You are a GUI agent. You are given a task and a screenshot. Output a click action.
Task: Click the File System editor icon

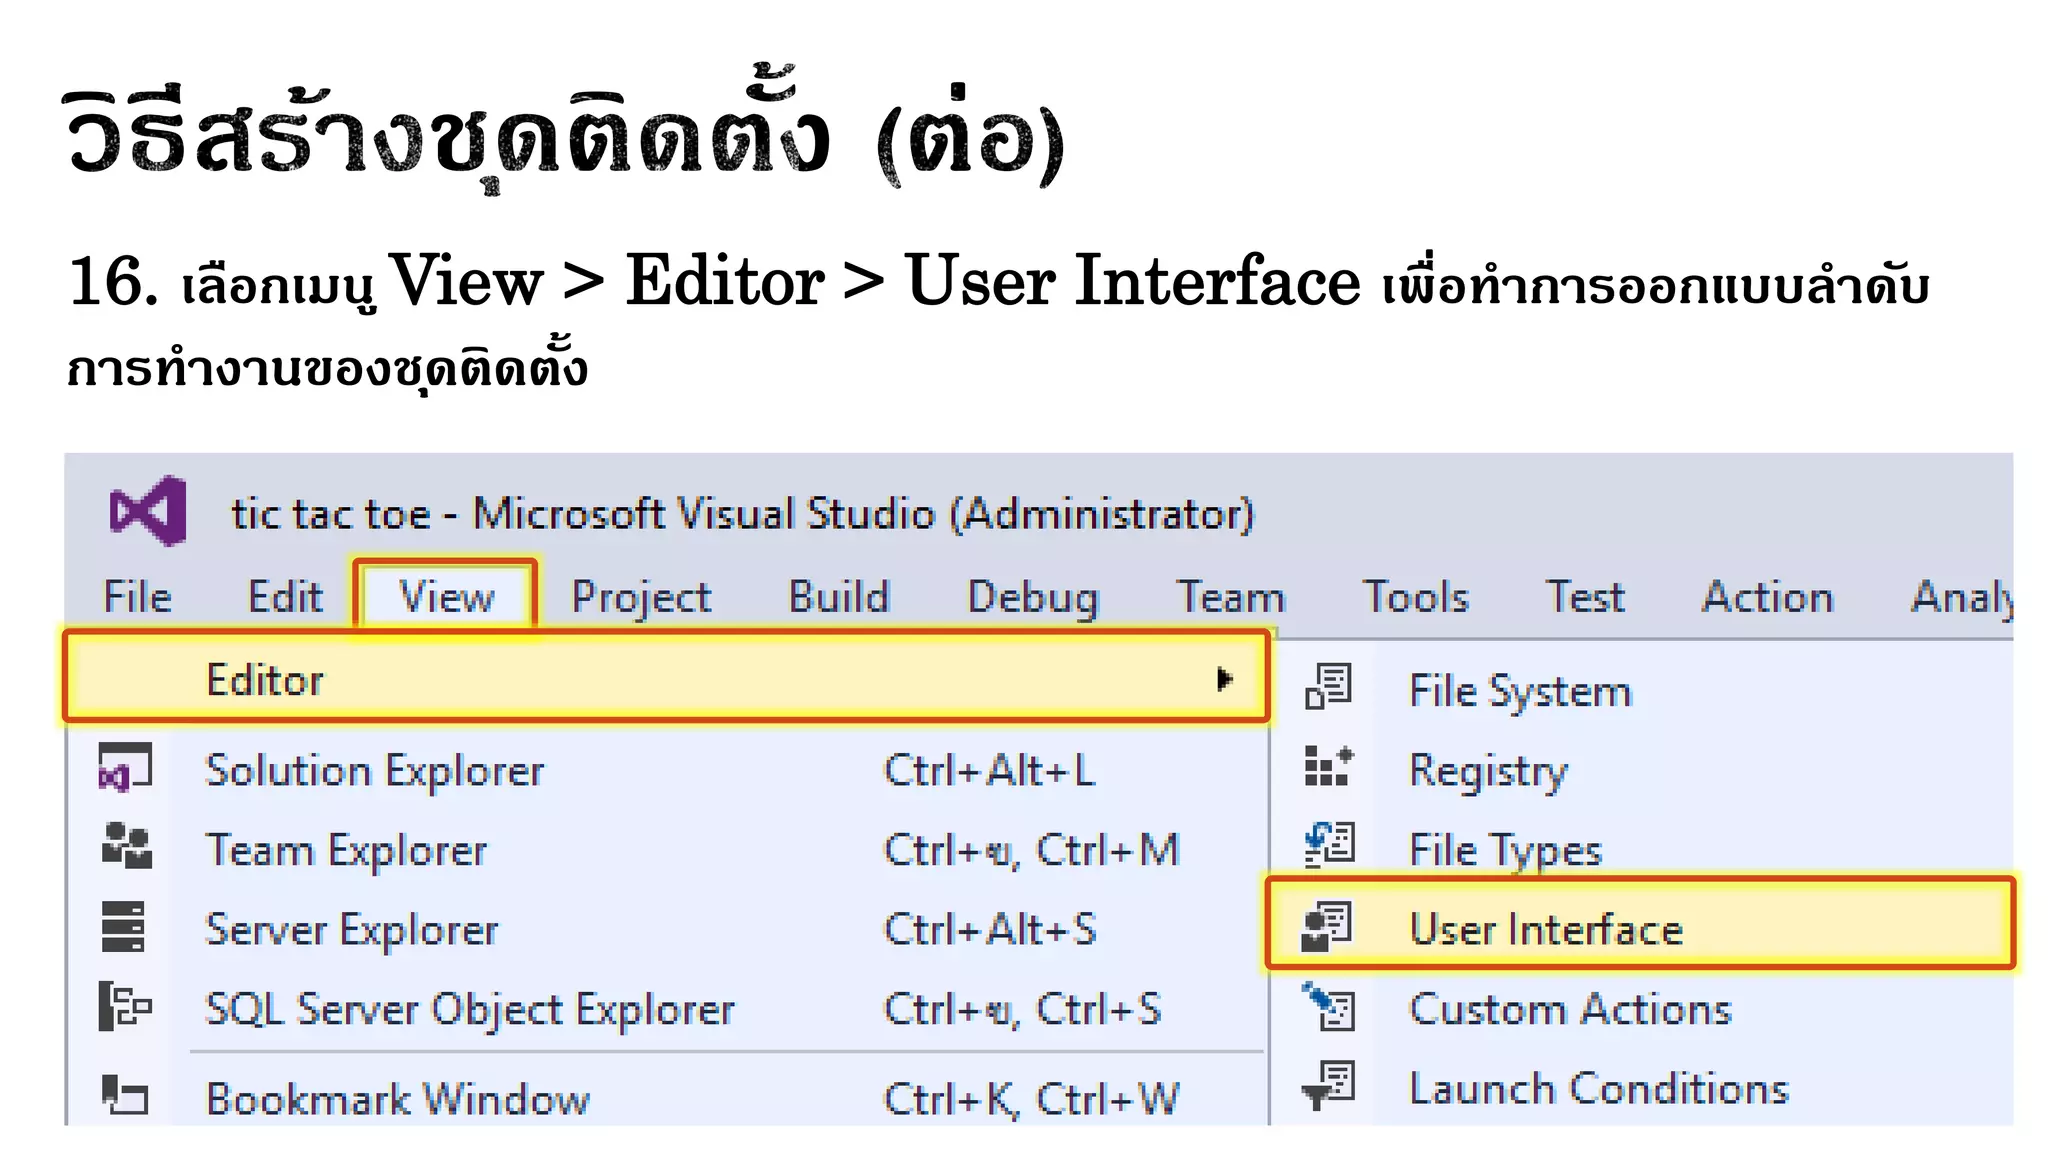click(1329, 687)
